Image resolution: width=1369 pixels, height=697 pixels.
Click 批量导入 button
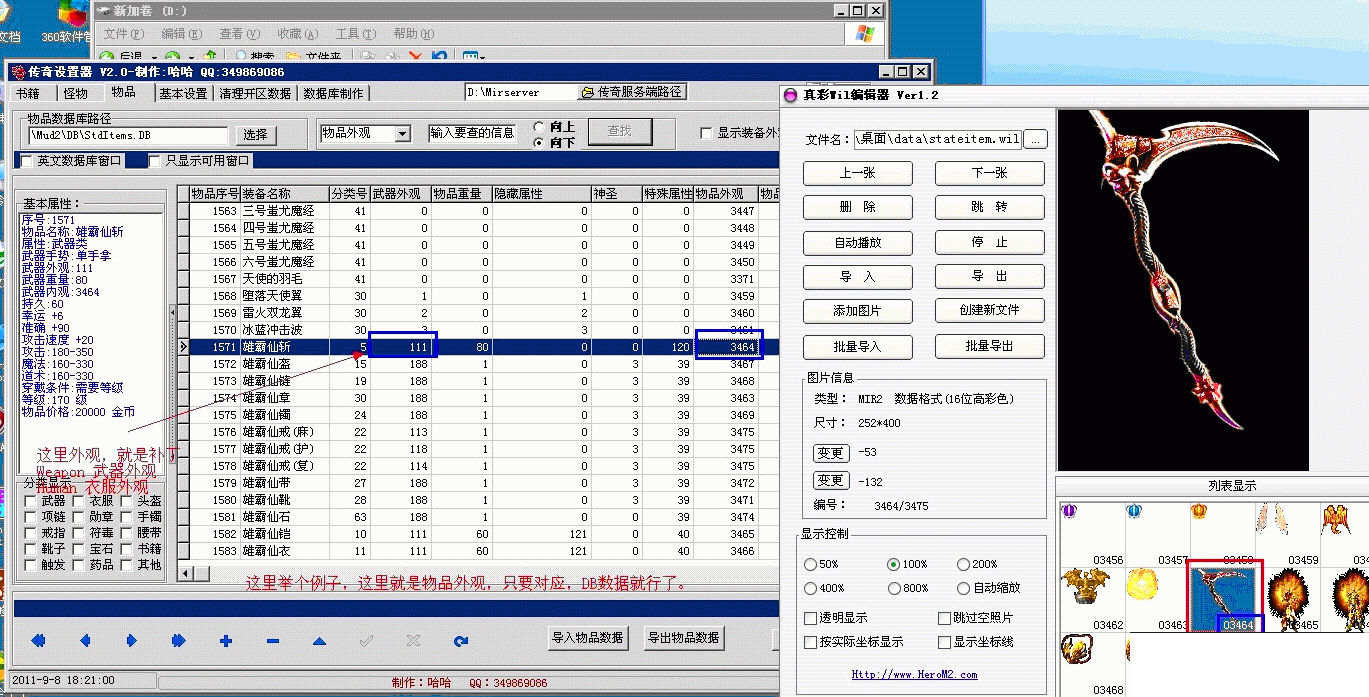[857, 346]
